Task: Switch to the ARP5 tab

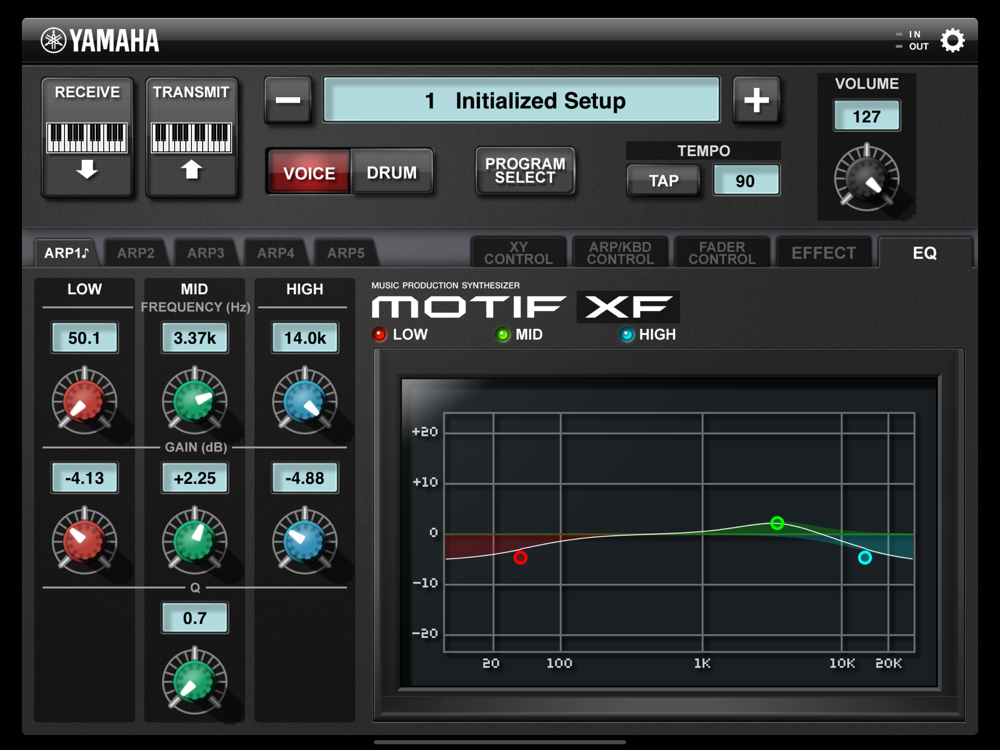Action: 346,253
